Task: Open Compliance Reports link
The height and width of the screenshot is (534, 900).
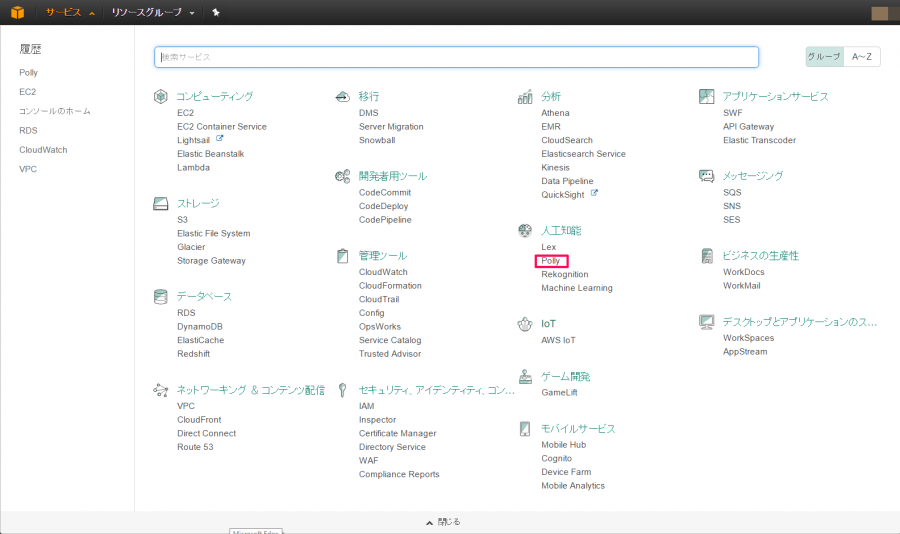Action: (x=399, y=474)
